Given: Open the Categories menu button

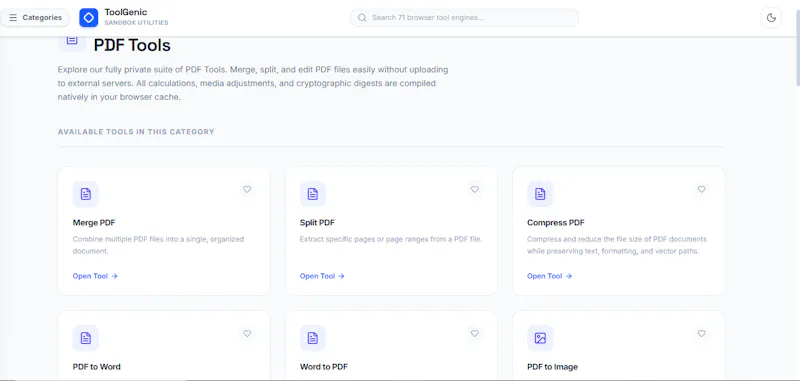Looking at the screenshot, I should (x=35, y=17).
